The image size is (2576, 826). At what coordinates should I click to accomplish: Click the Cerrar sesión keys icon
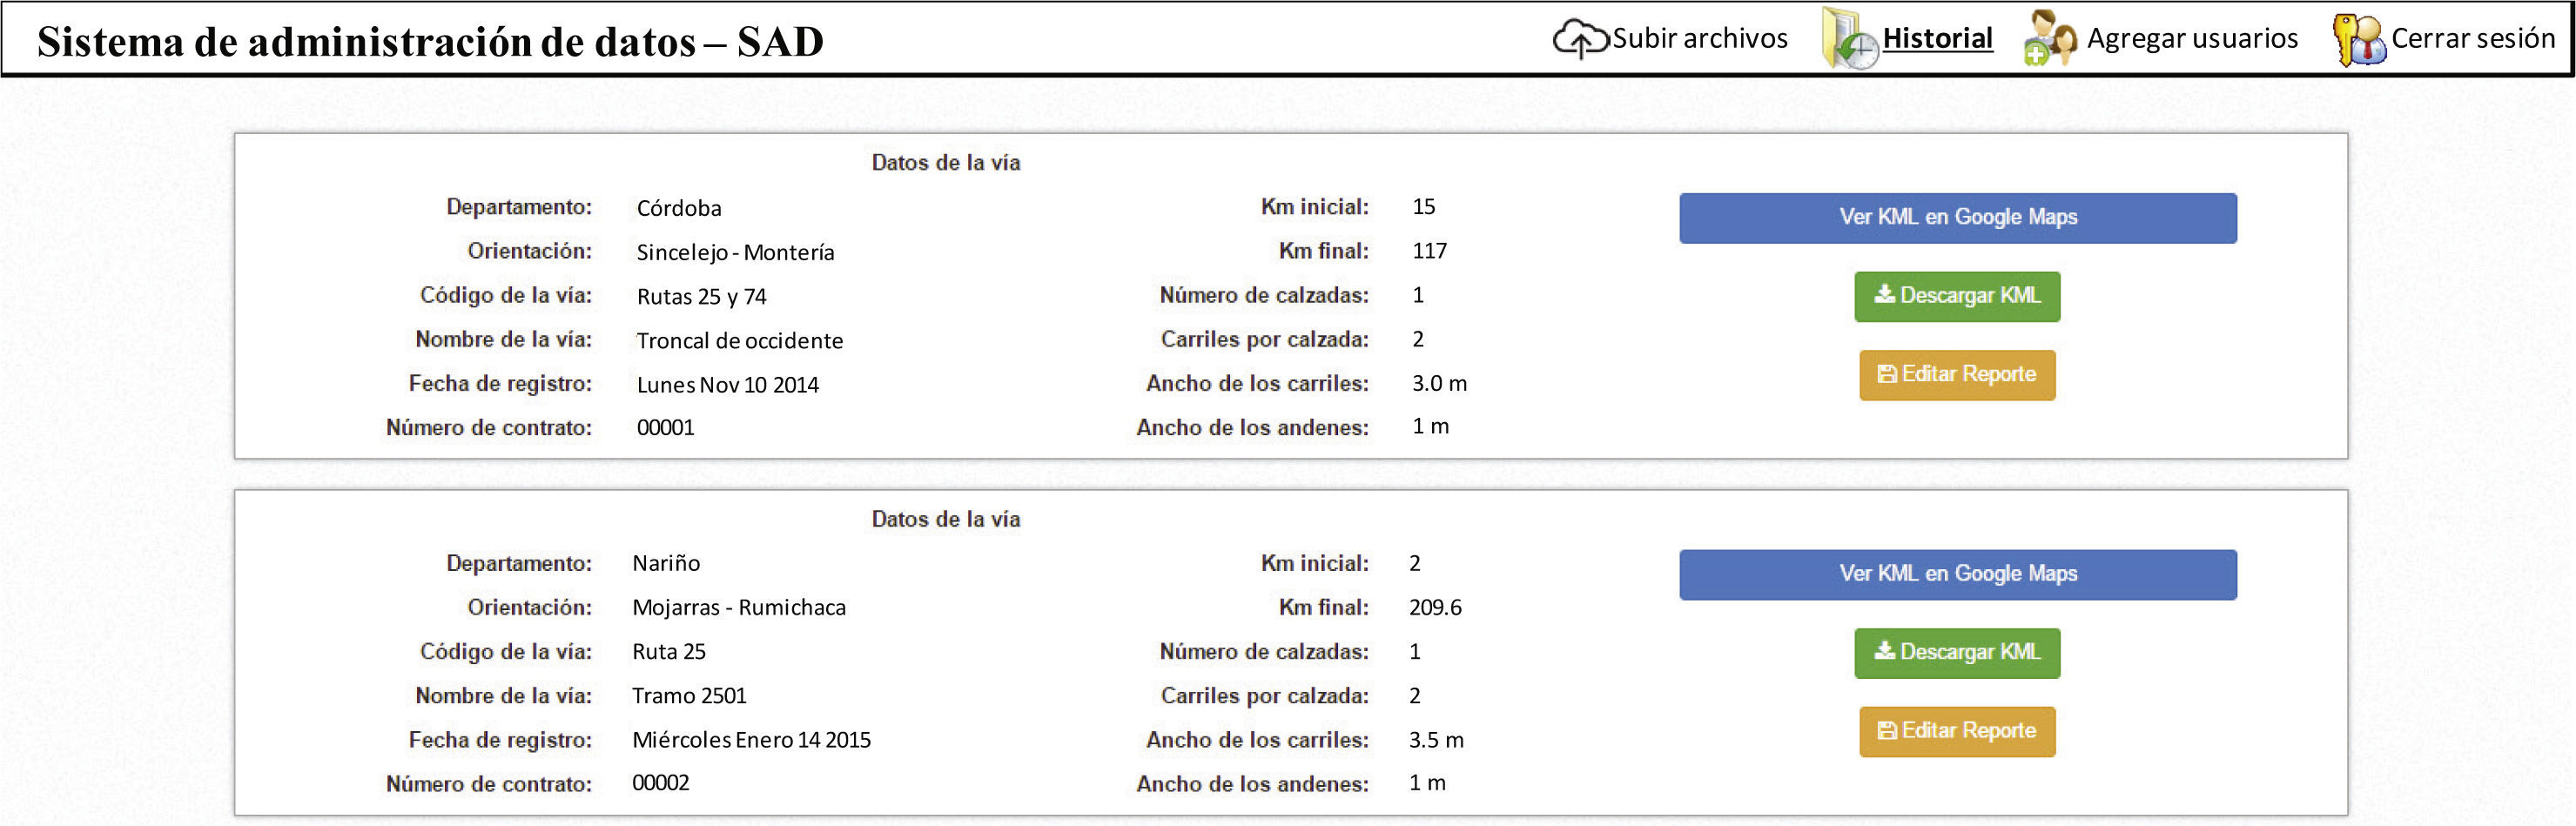point(2358,40)
